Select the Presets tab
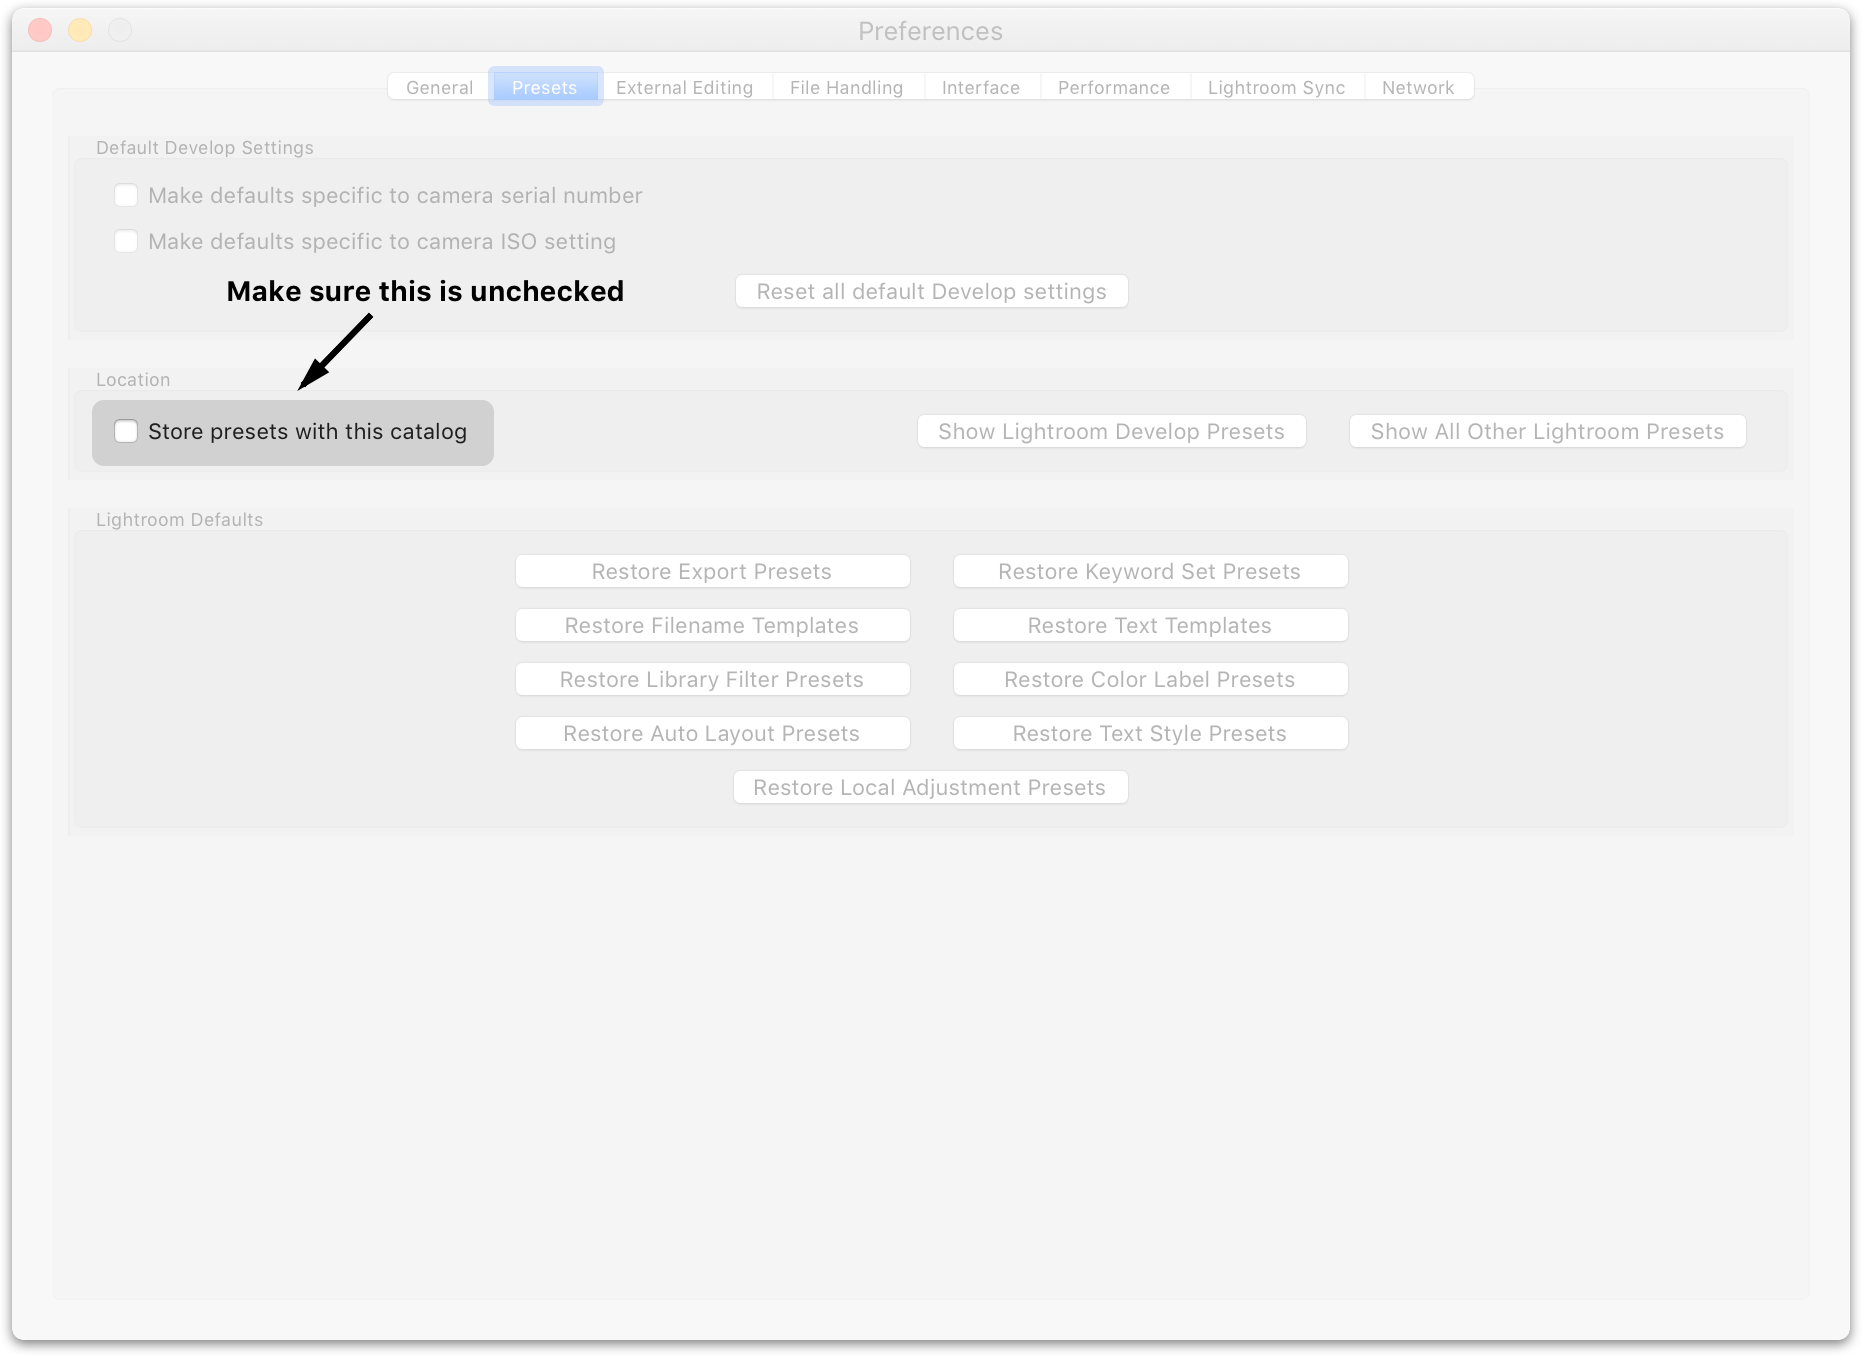Image resolution: width=1862 pixels, height=1356 pixels. 545,88
